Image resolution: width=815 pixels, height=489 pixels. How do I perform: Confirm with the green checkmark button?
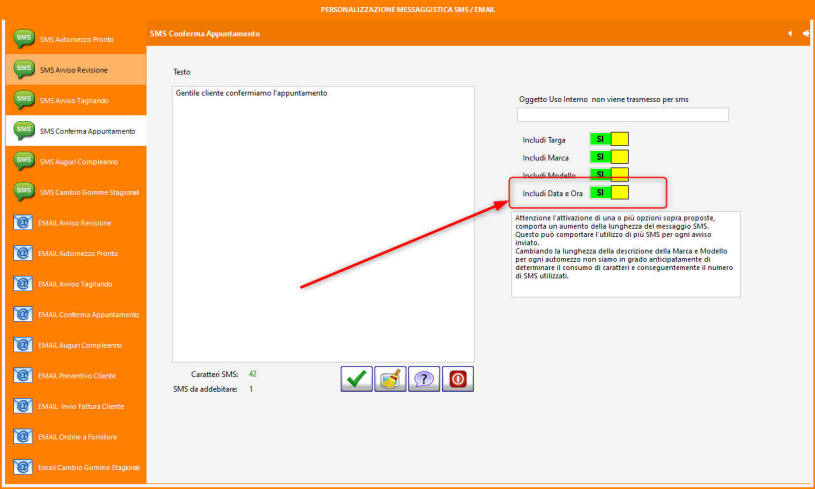[x=356, y=379]
